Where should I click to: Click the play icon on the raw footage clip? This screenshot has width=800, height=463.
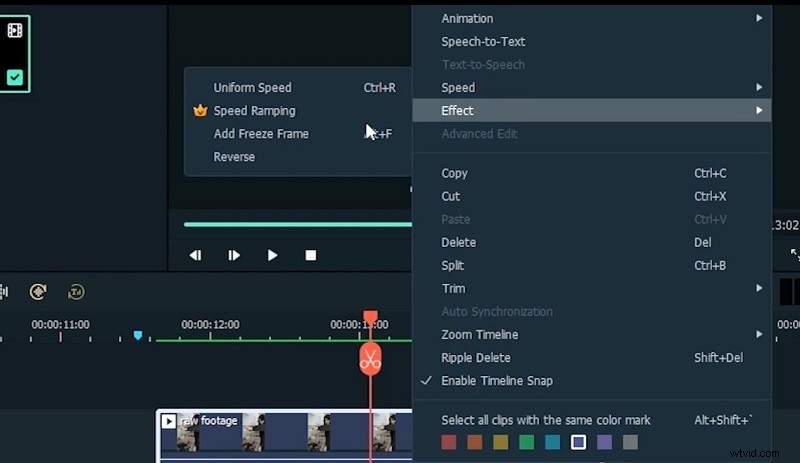[169, 422]
